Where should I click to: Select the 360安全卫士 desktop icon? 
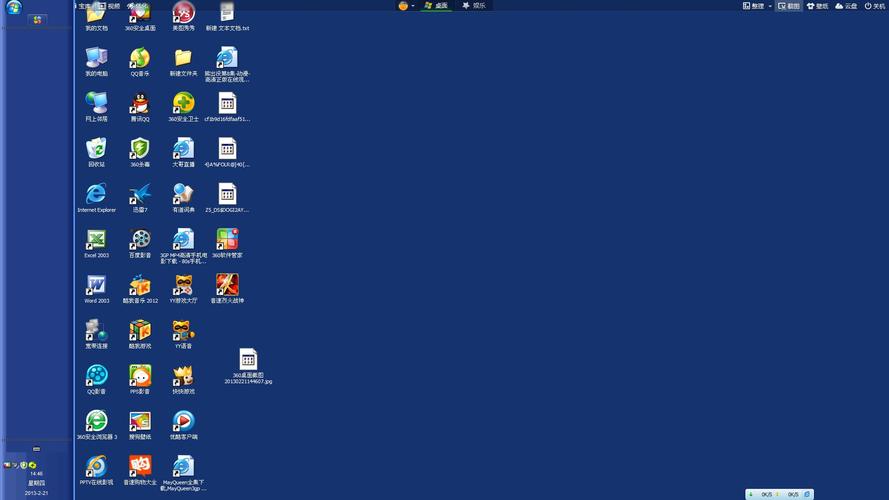click(x=183, y=103)
